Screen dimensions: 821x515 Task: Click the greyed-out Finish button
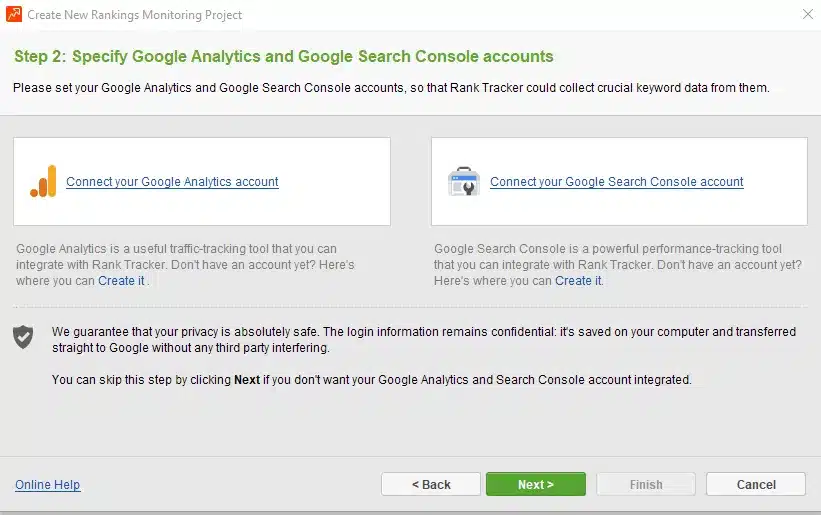point(646,484)
